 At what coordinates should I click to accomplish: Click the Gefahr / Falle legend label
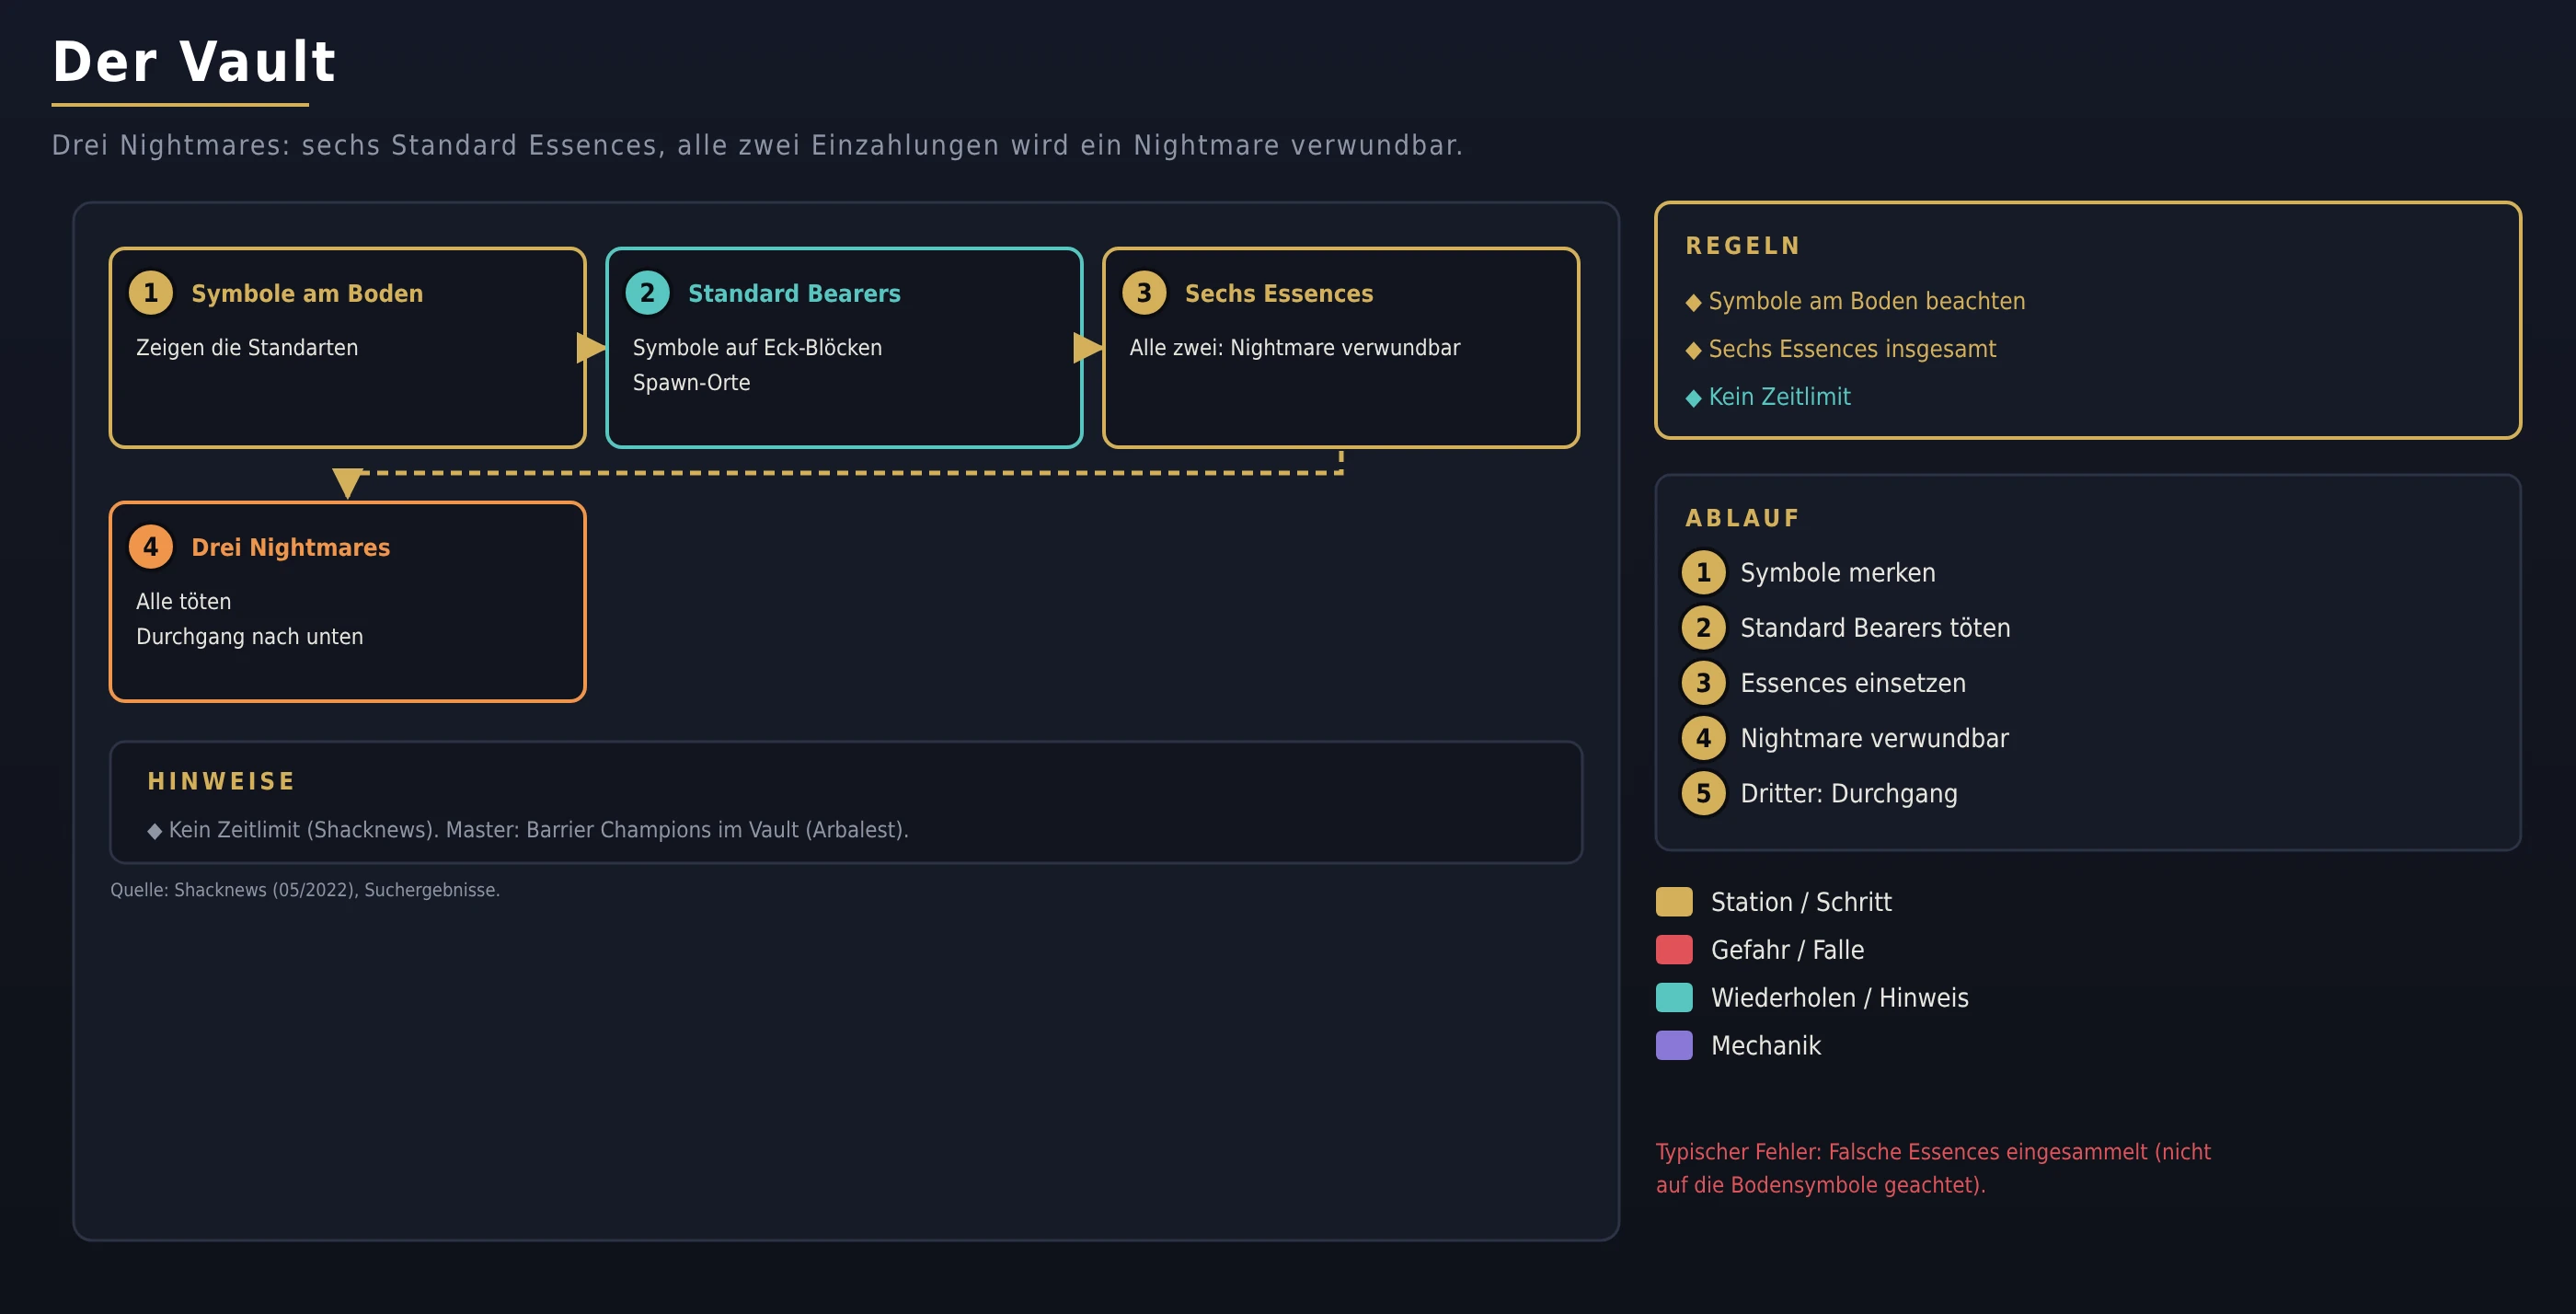pos(1787,950)
